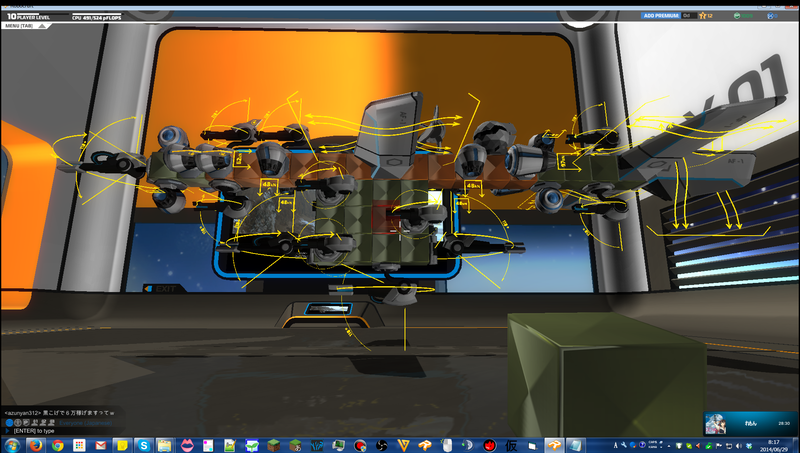Open the yellow V taskbar icon
Viewport: 800px width, 453px height.
click(403, 445)
